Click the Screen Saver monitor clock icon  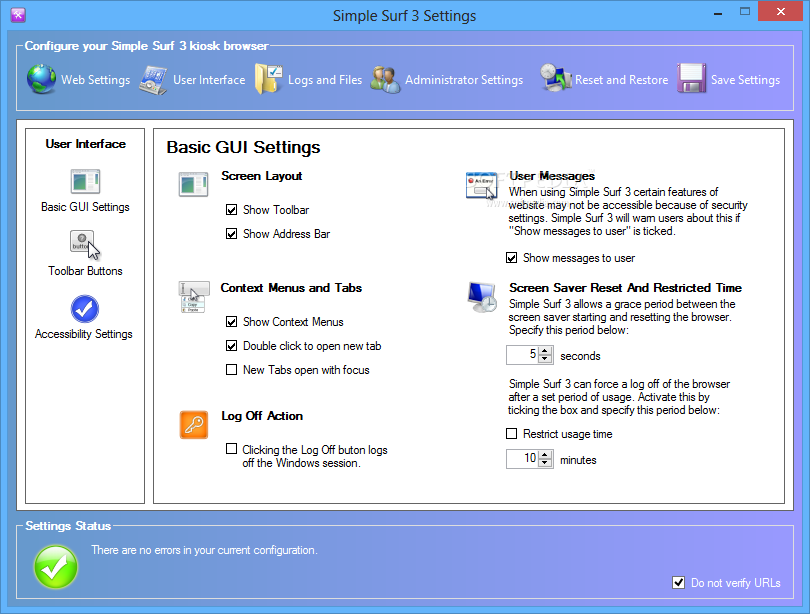click(482, 297)
